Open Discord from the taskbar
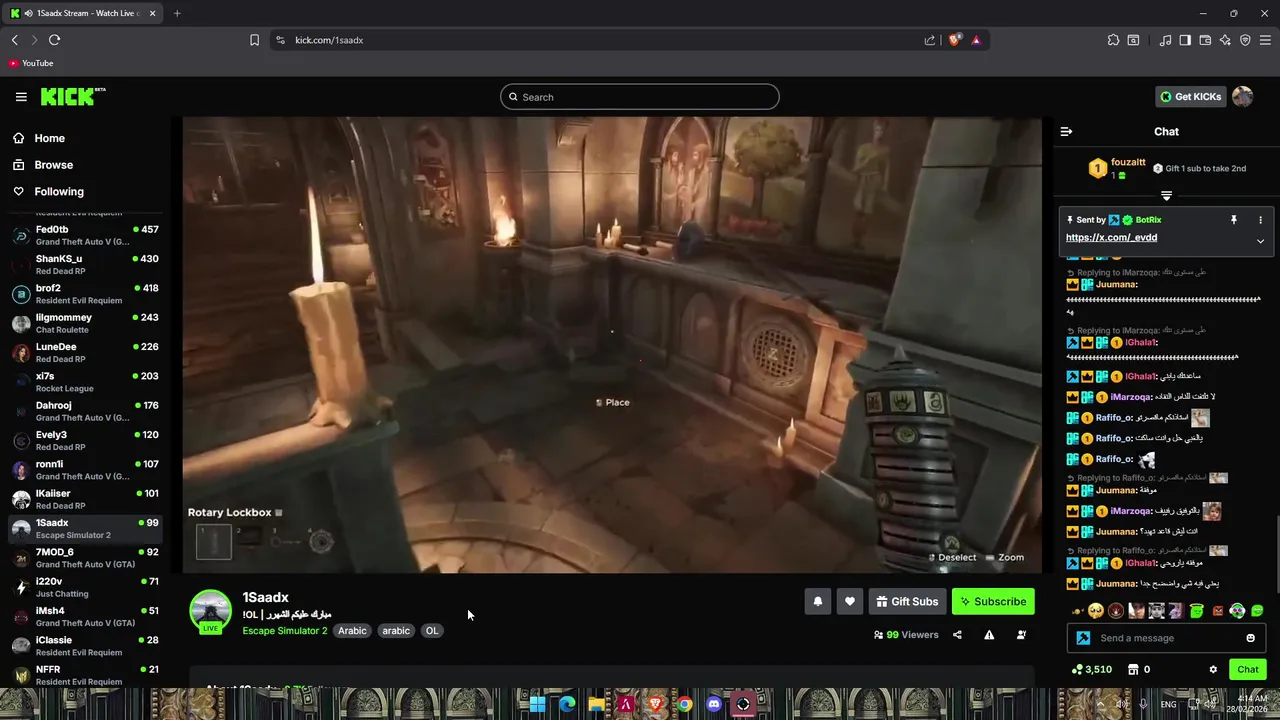Image resolution: width=1280 pixels, height=720 pixels. 714,704
